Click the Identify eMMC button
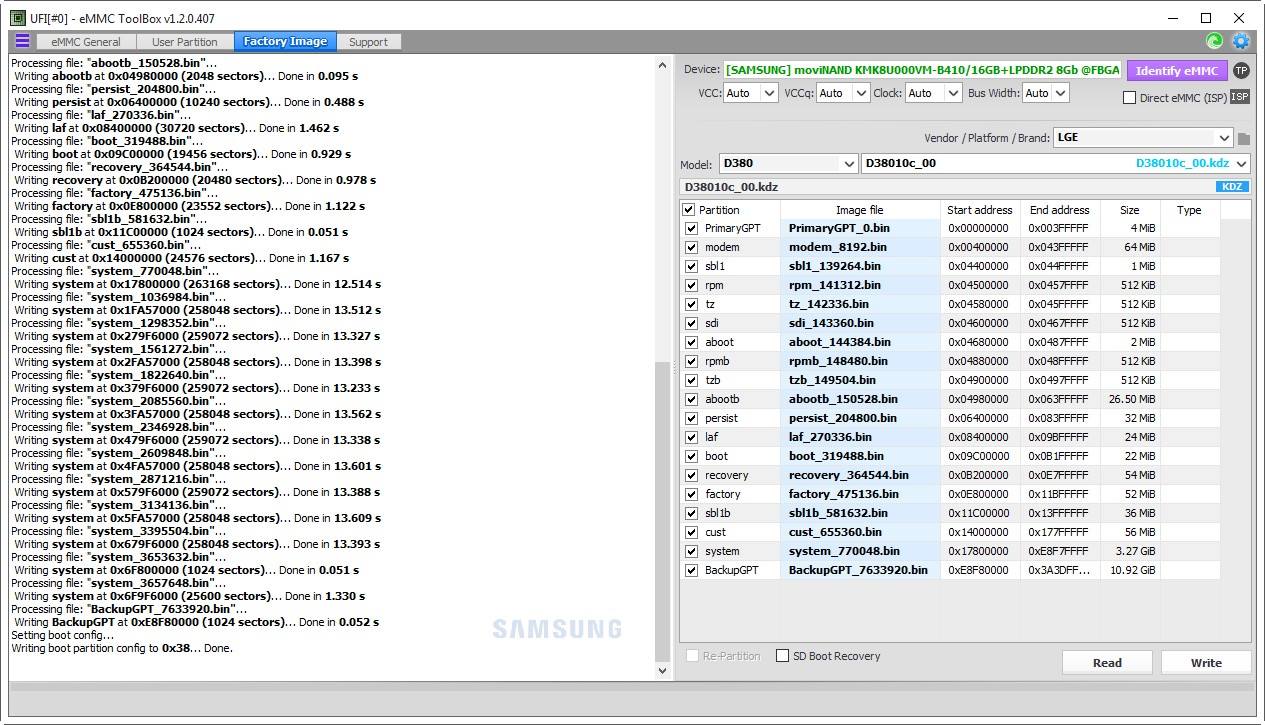 tap(1177, 70)
